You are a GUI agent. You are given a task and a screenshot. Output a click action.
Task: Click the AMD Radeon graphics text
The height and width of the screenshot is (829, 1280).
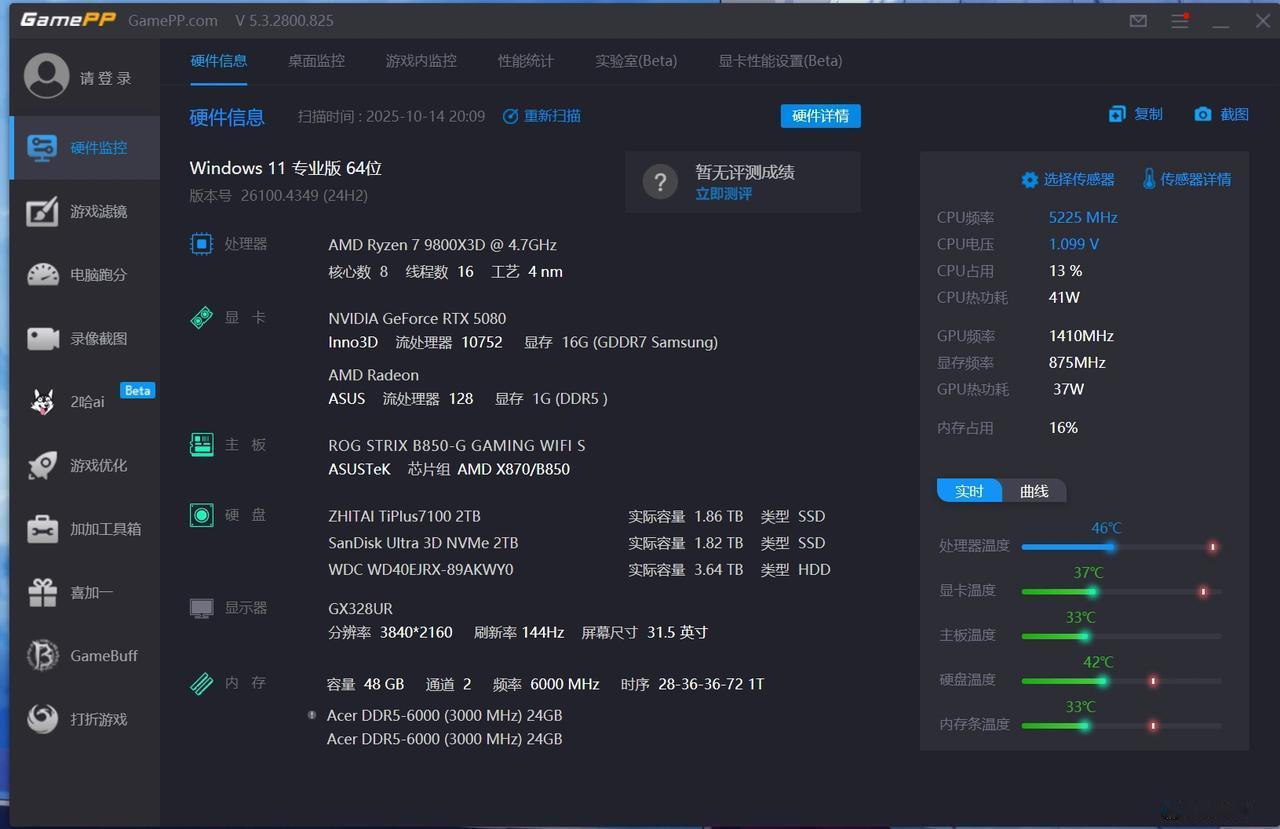(373, 375)
